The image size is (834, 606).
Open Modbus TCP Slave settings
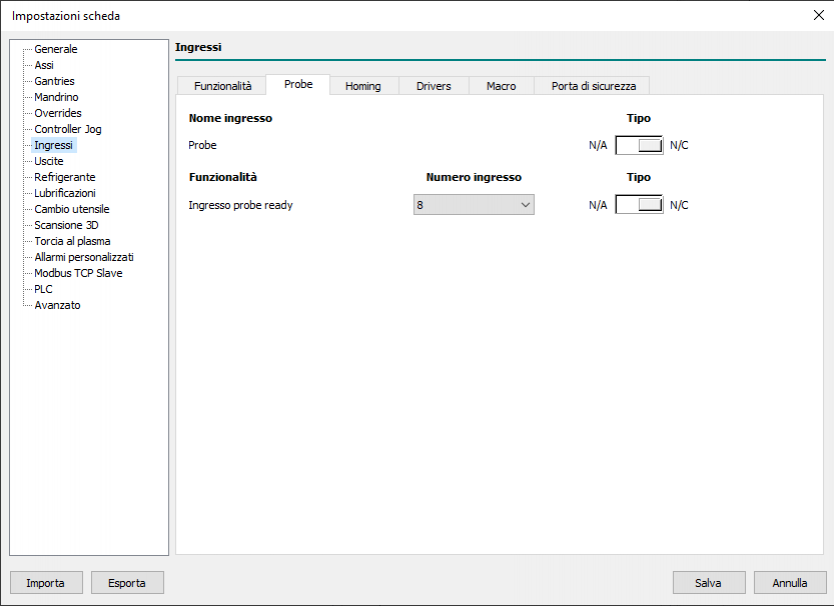(78, 273)
